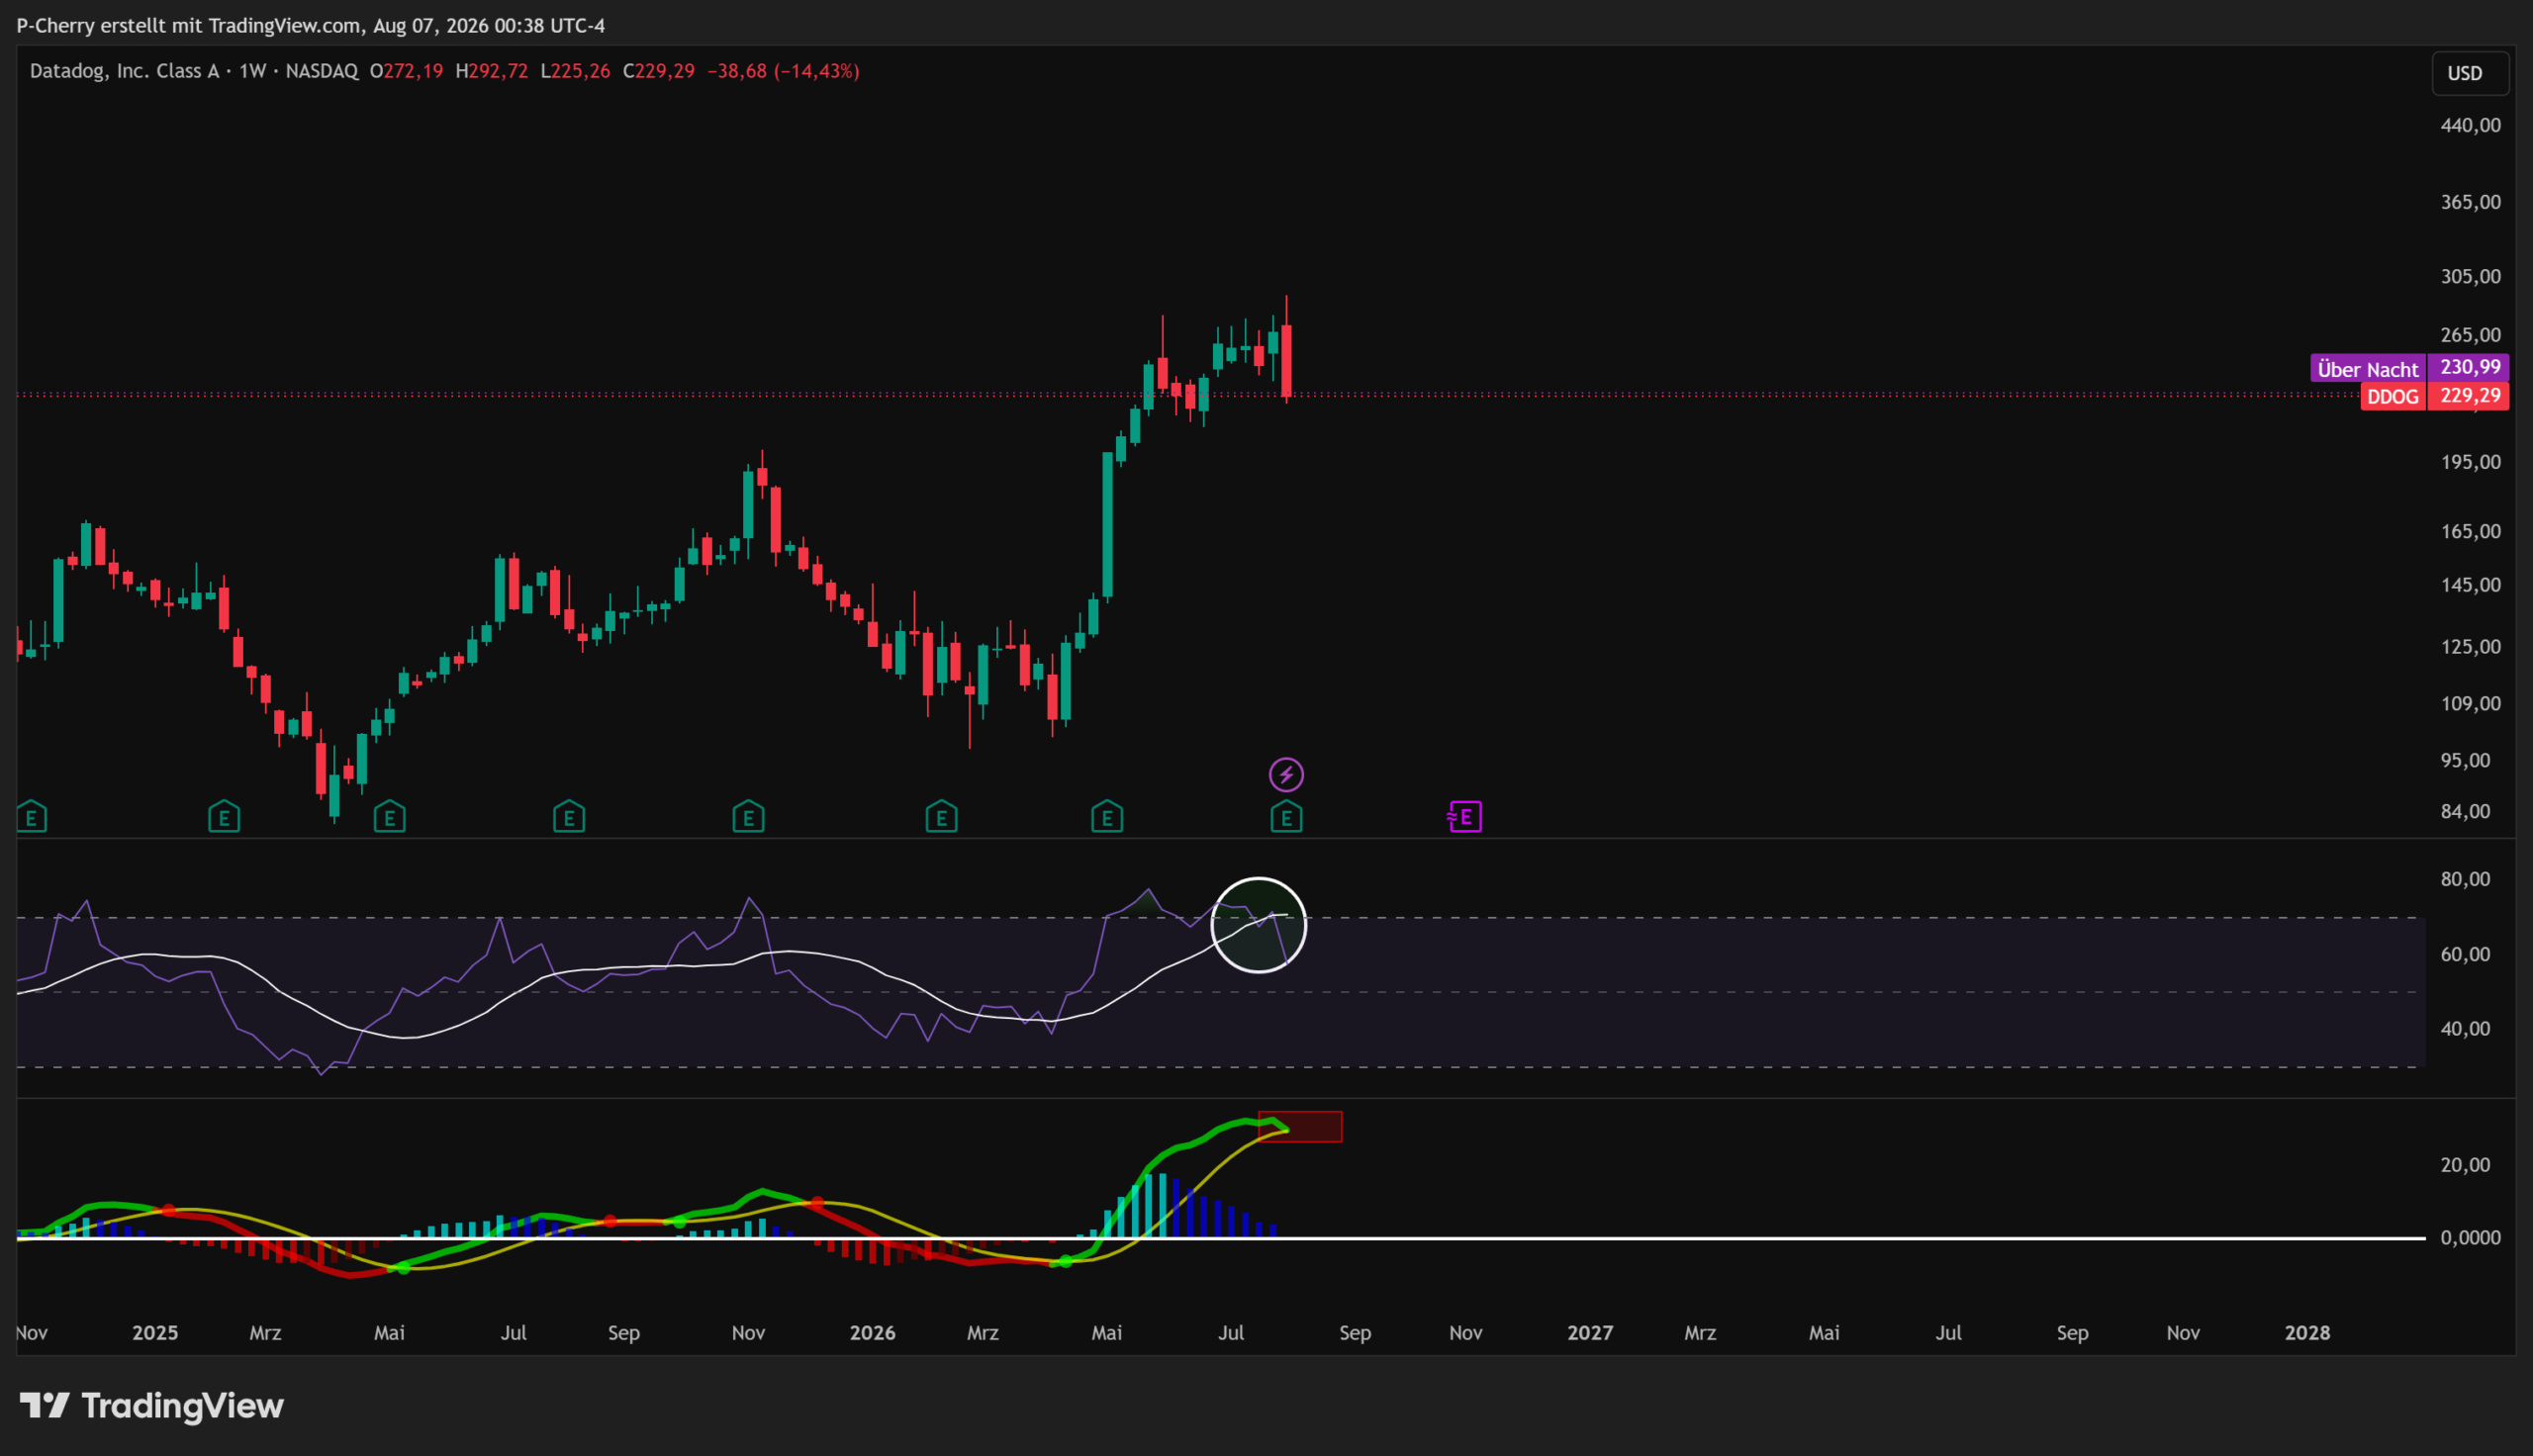The image size is (2533, 1456).
Task: Click the earnings marker near August 2025
Action: (x=569, y=817)
